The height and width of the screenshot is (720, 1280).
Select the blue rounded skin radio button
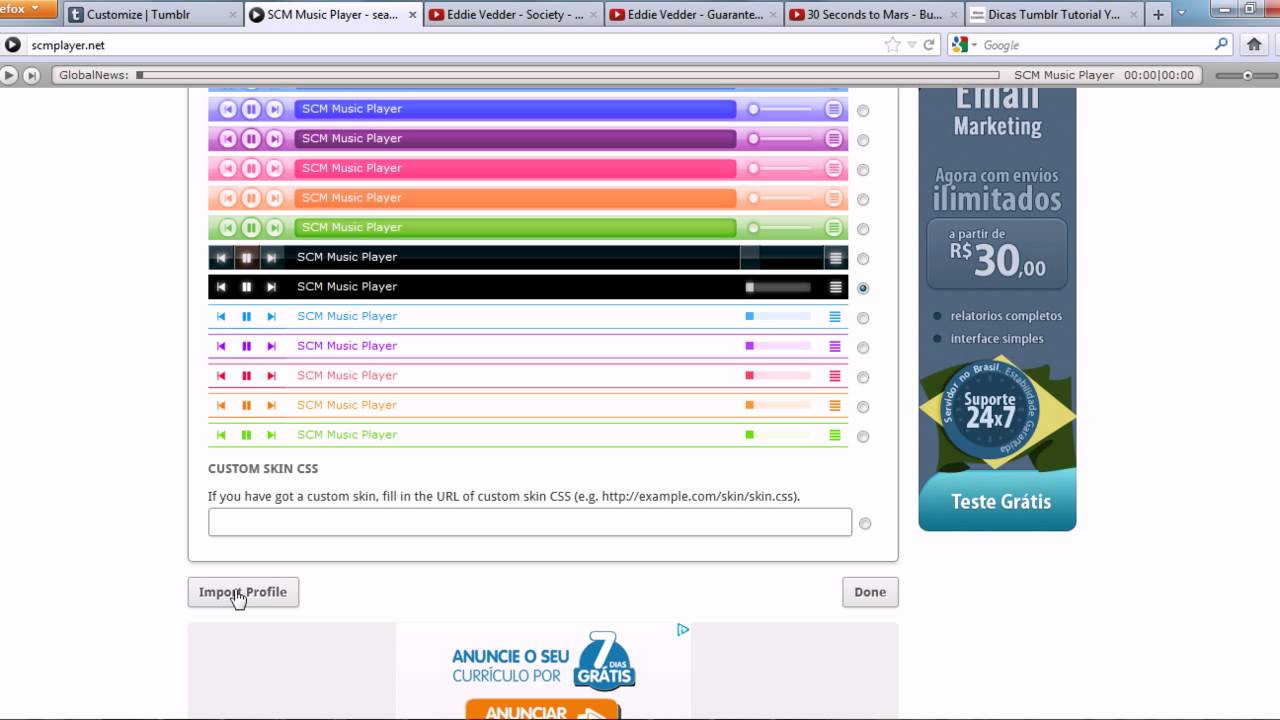[863, 111]
